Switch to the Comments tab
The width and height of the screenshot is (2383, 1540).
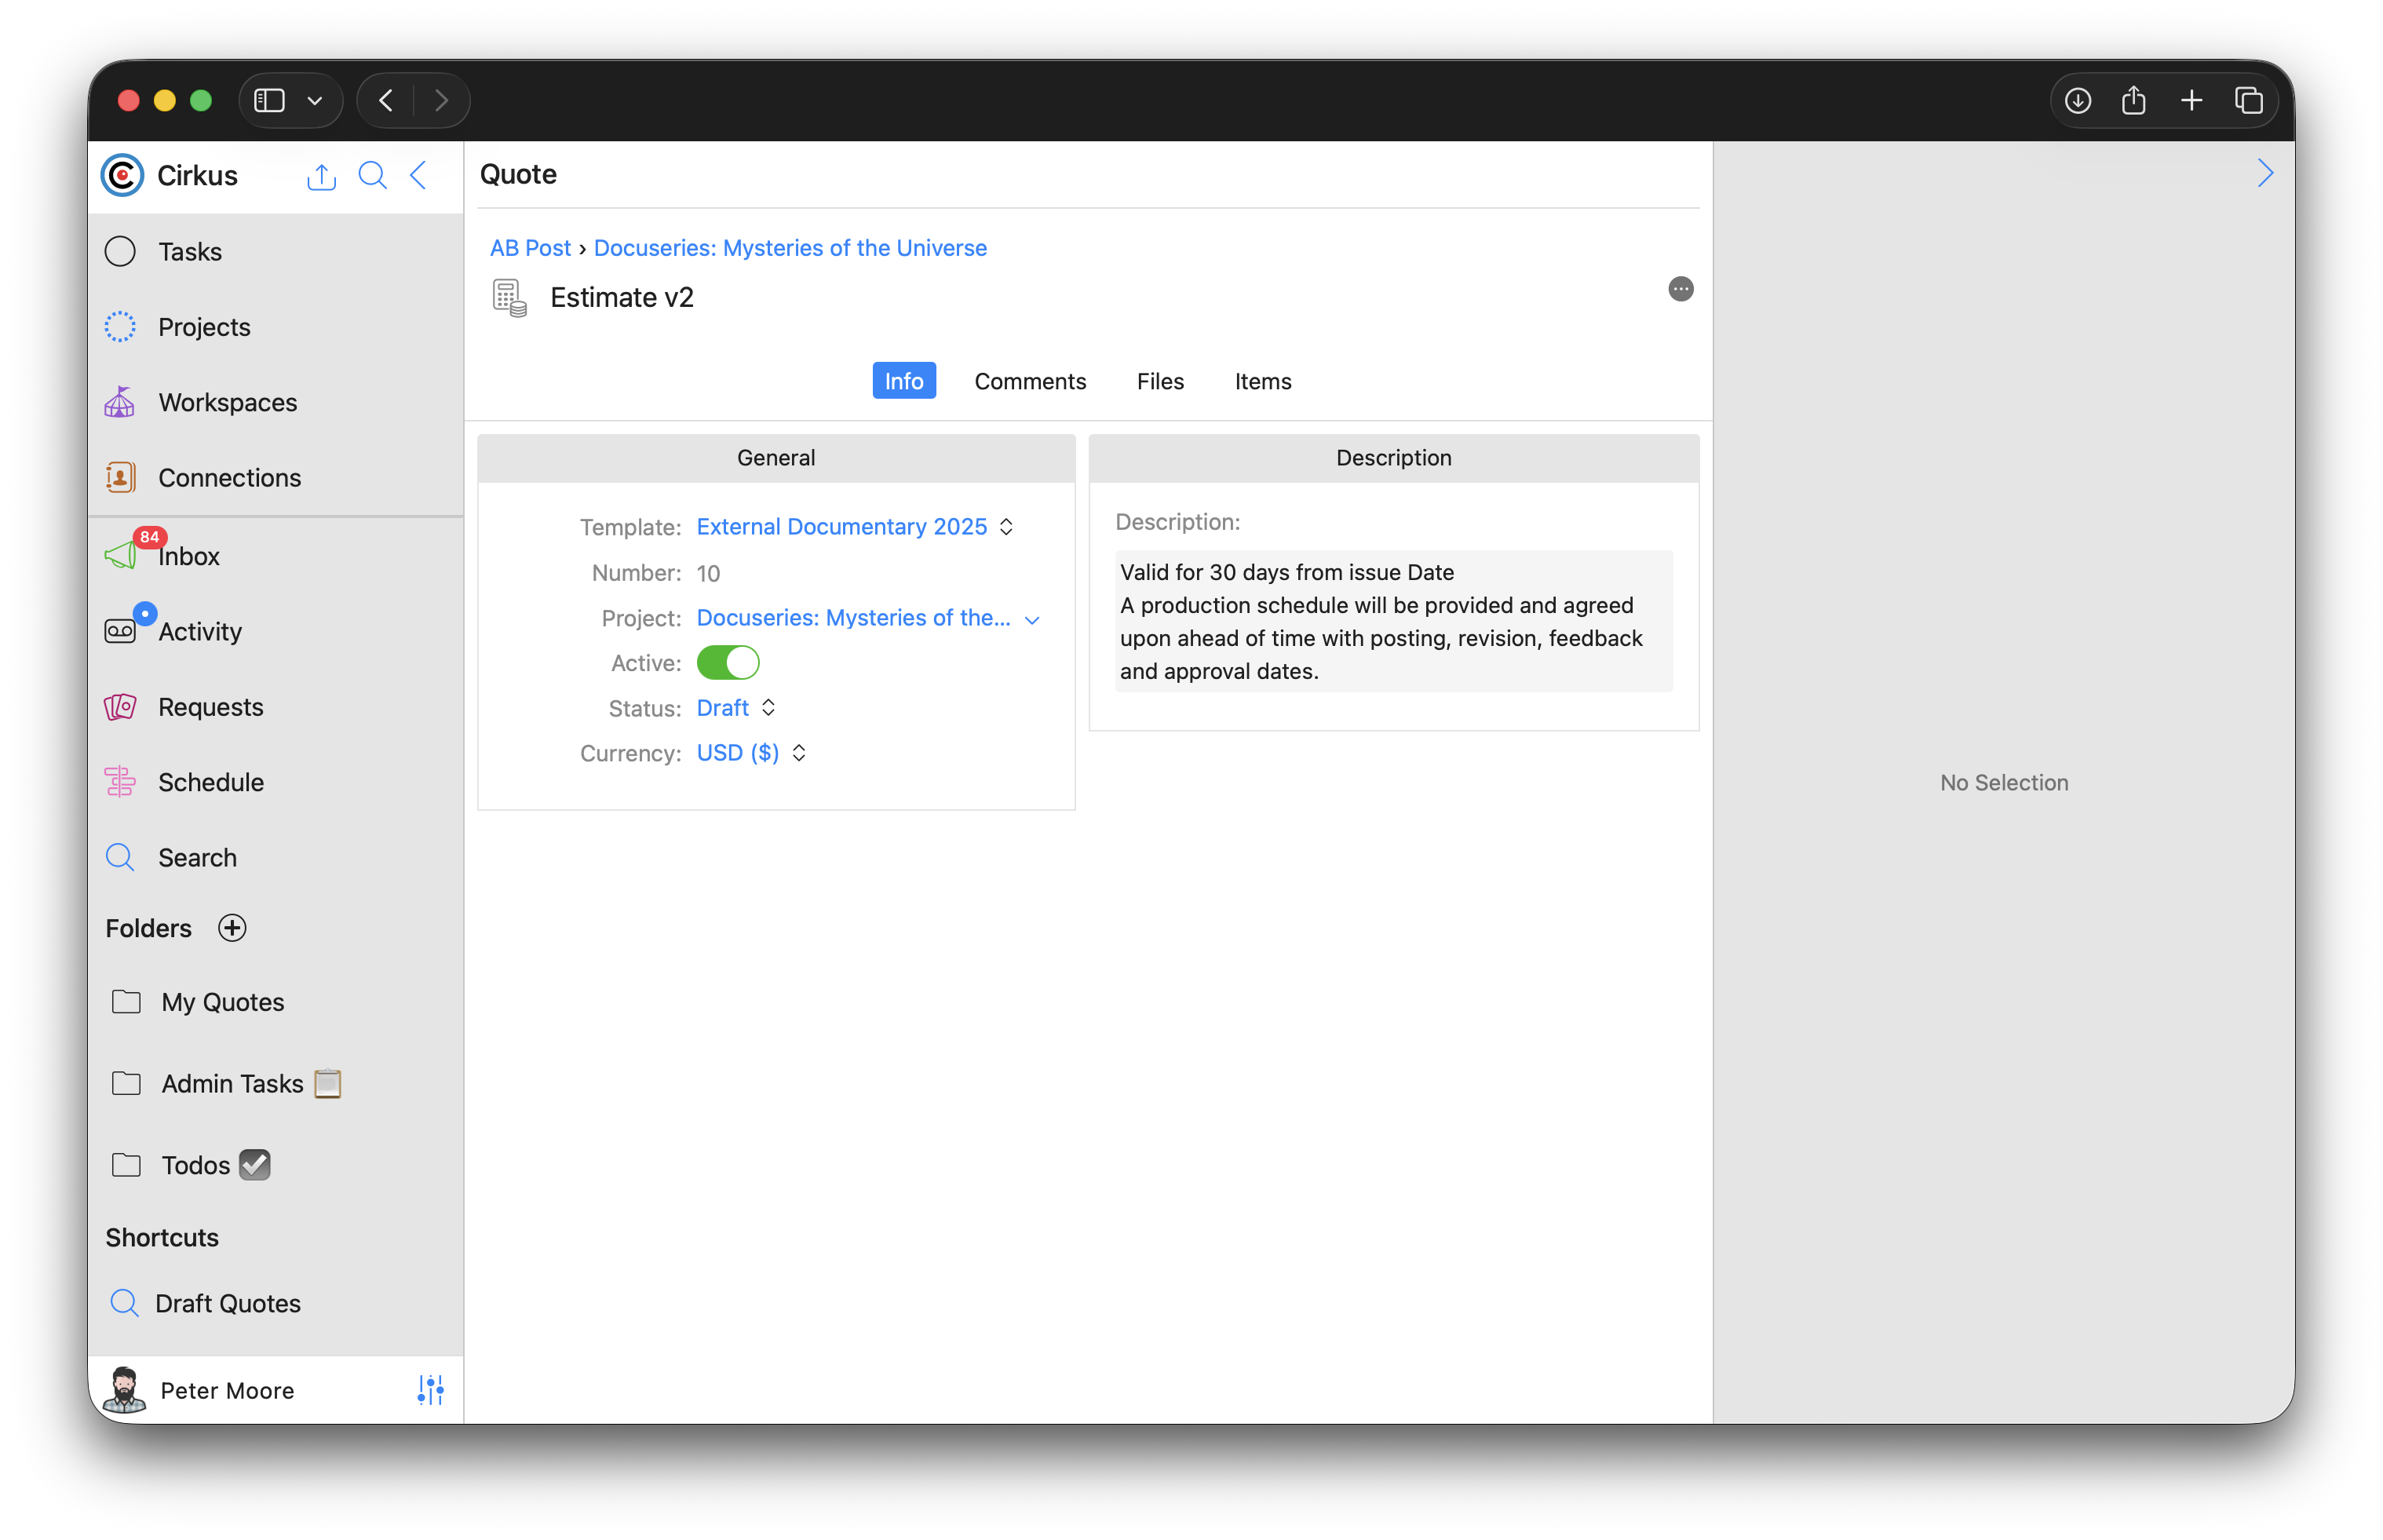coord(1029,381)
